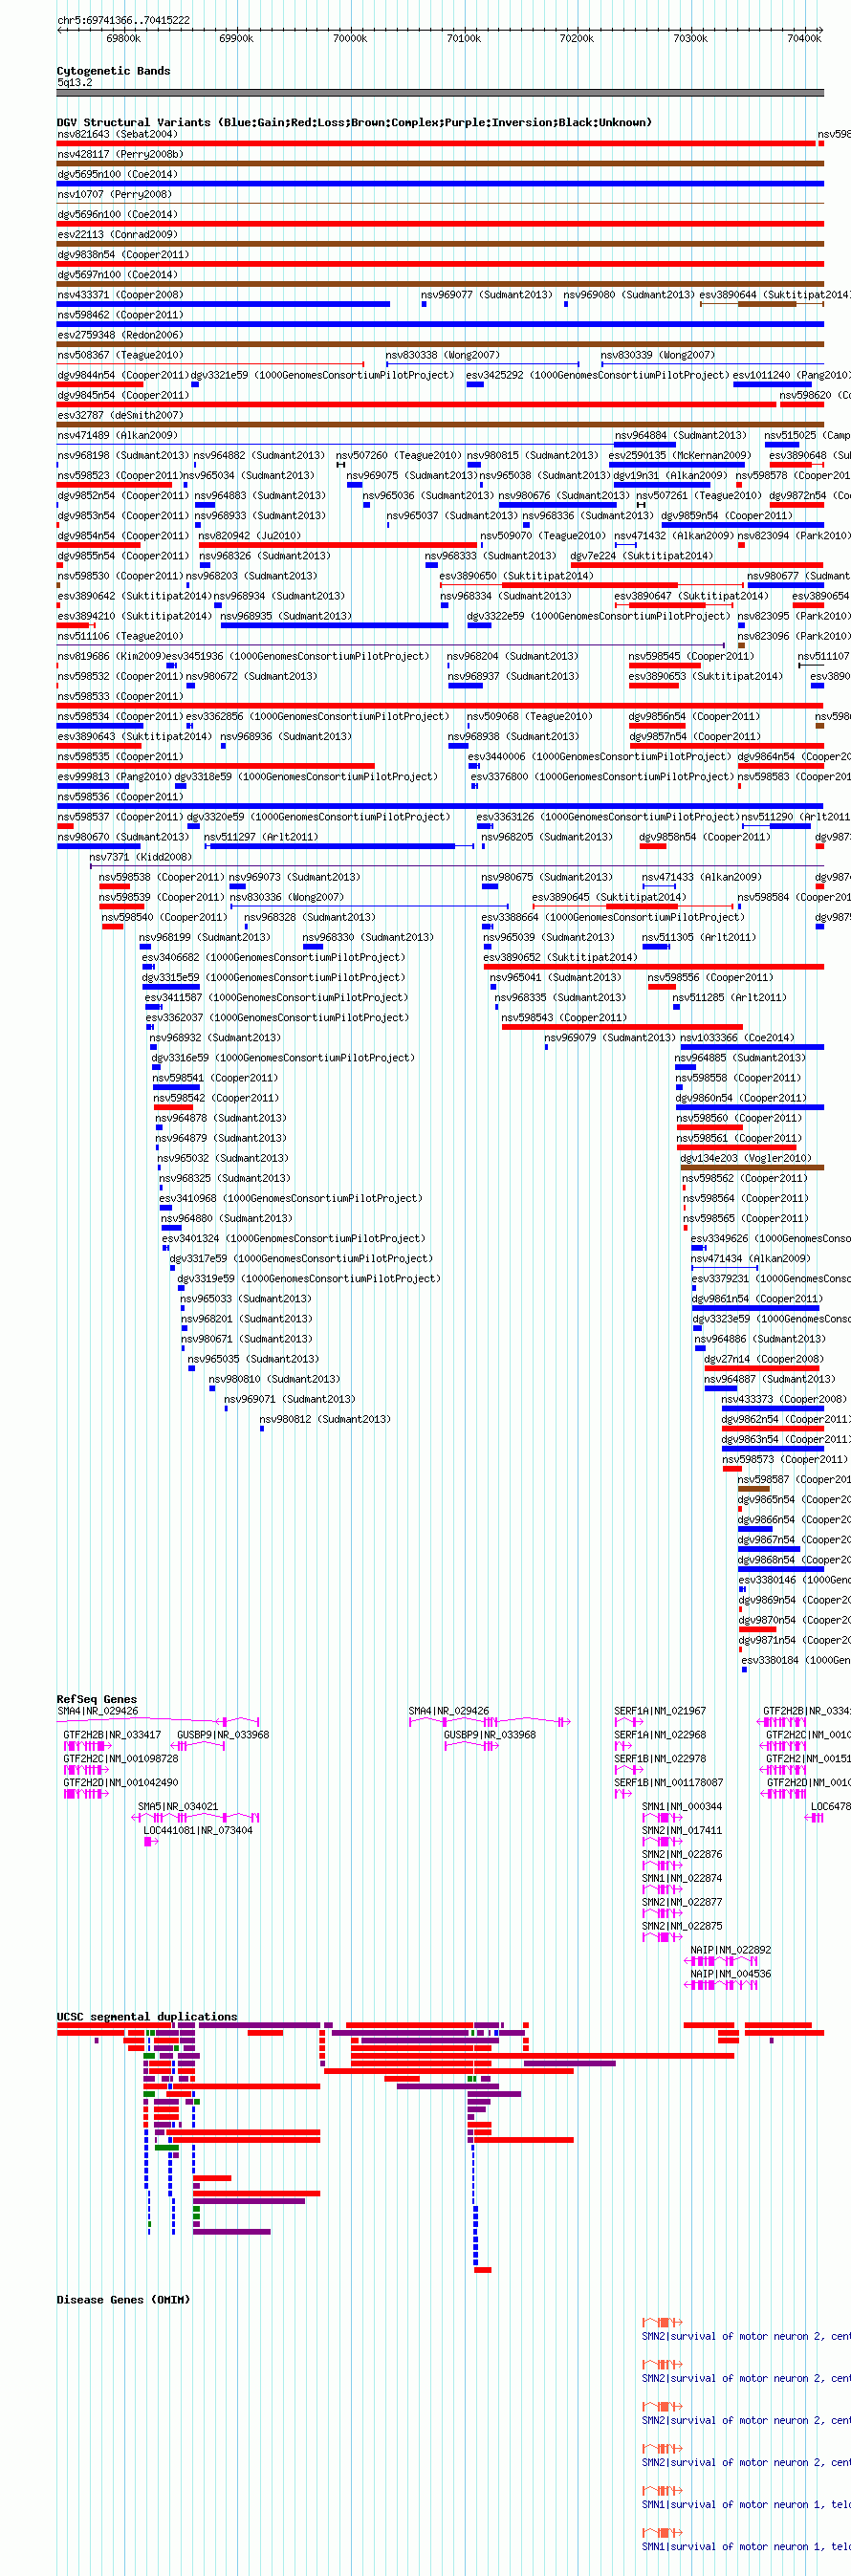Click the 70300k ruler tick label
Viewport: 851px width, 2576px height.
point(690,38)
